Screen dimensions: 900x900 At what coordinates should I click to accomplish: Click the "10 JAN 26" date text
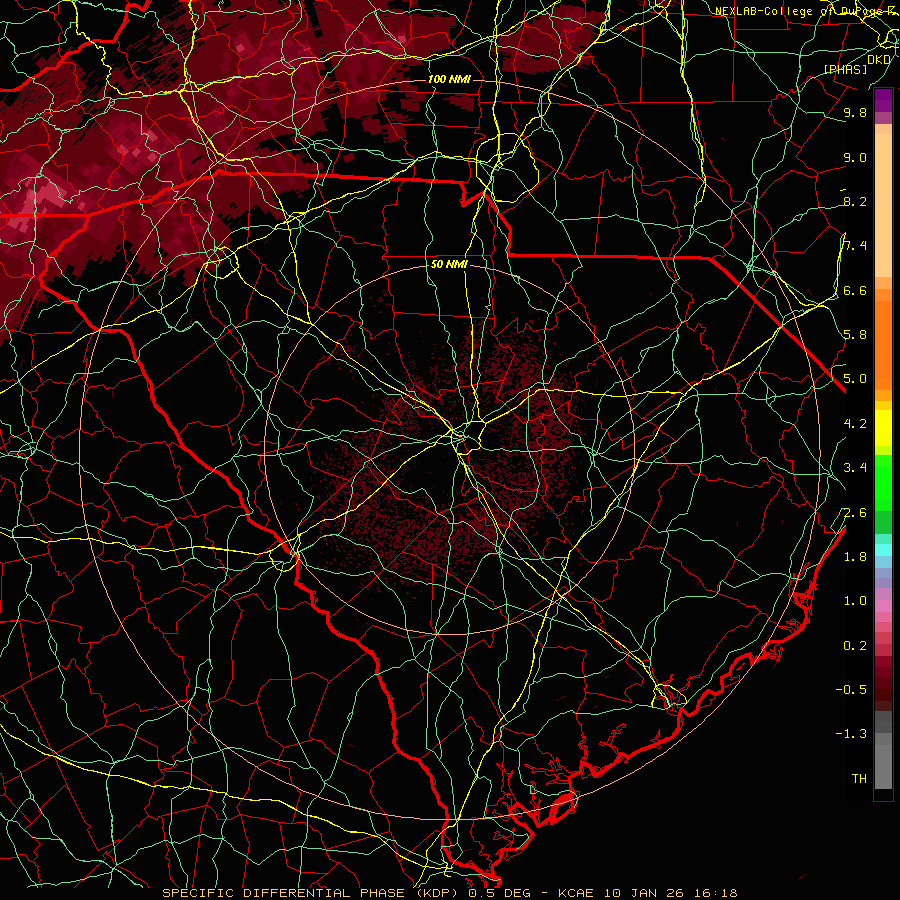click(x=643, y=893)
